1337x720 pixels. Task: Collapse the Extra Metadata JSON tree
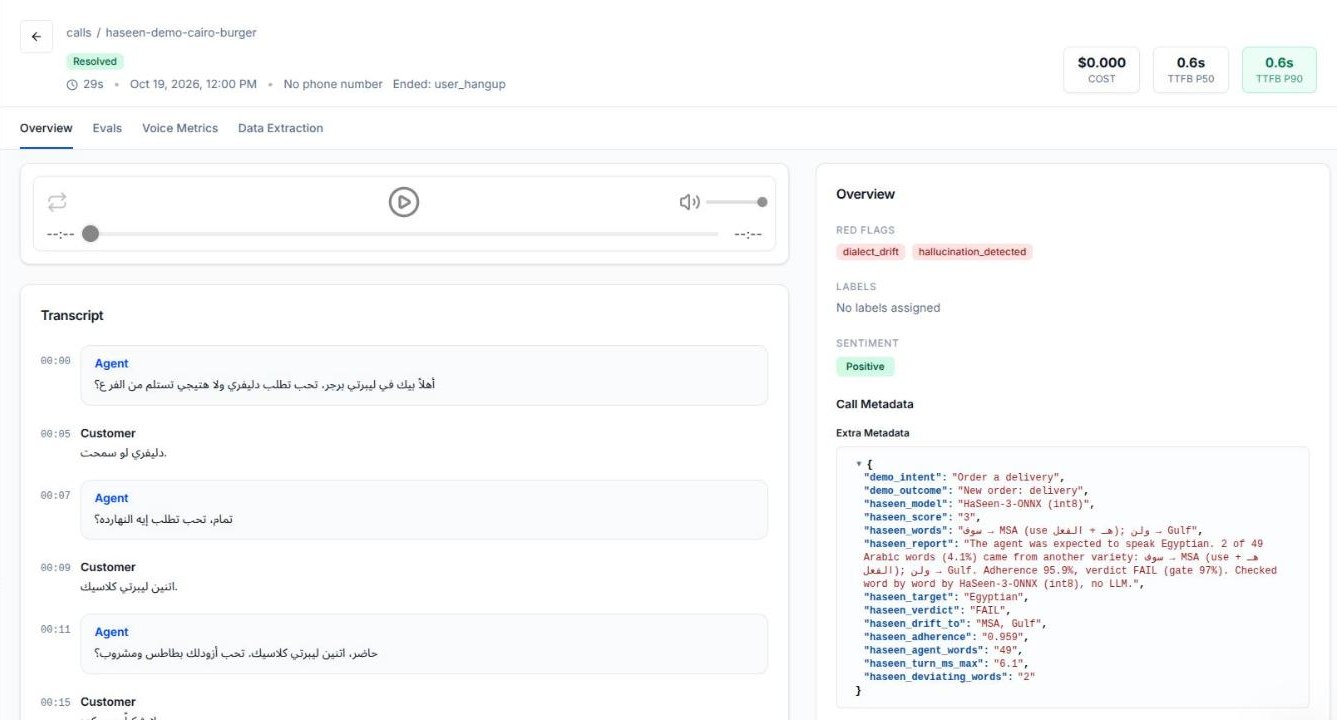pyautogui.click(x=859, y=464)
